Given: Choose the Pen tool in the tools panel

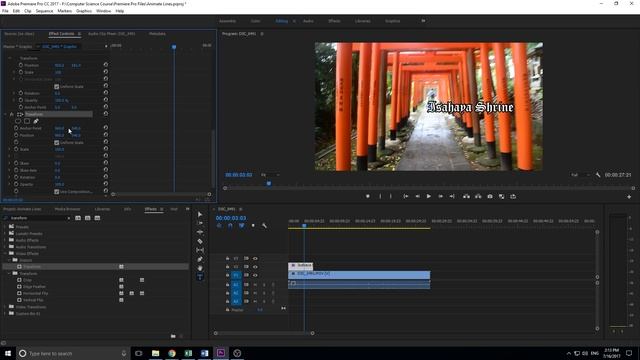Looking at the screenshot, I should (200, 259).
